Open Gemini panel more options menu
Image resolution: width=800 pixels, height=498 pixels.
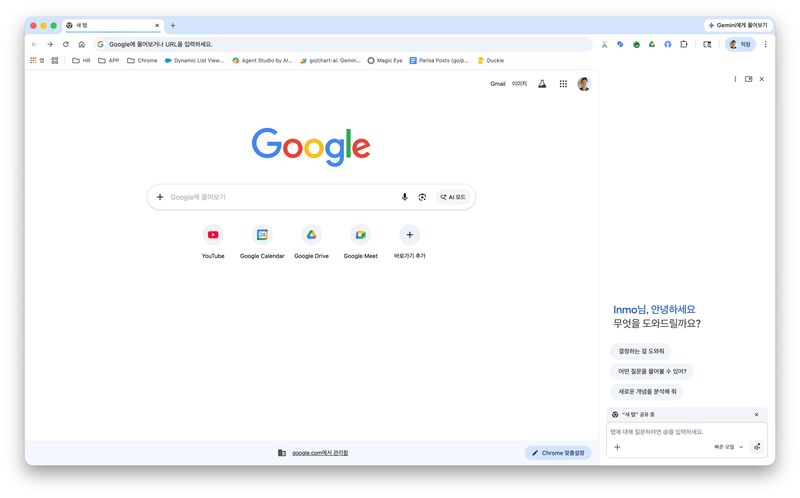(735, 79)
